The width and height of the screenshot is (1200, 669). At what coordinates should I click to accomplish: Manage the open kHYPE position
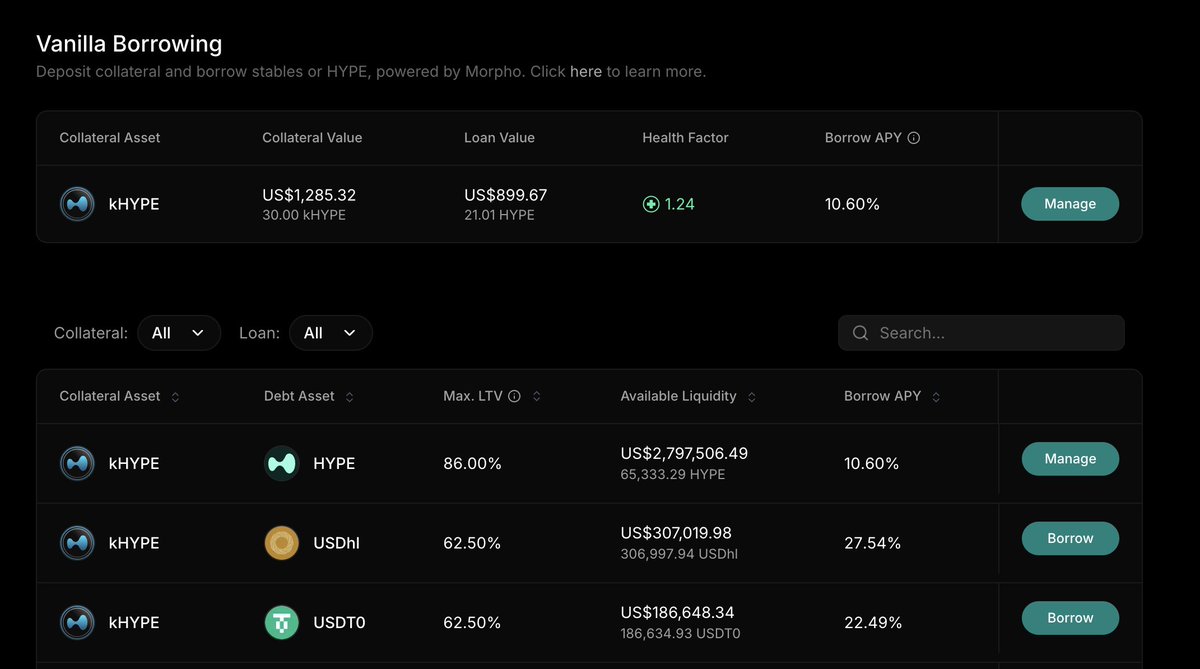[1070, 204]
